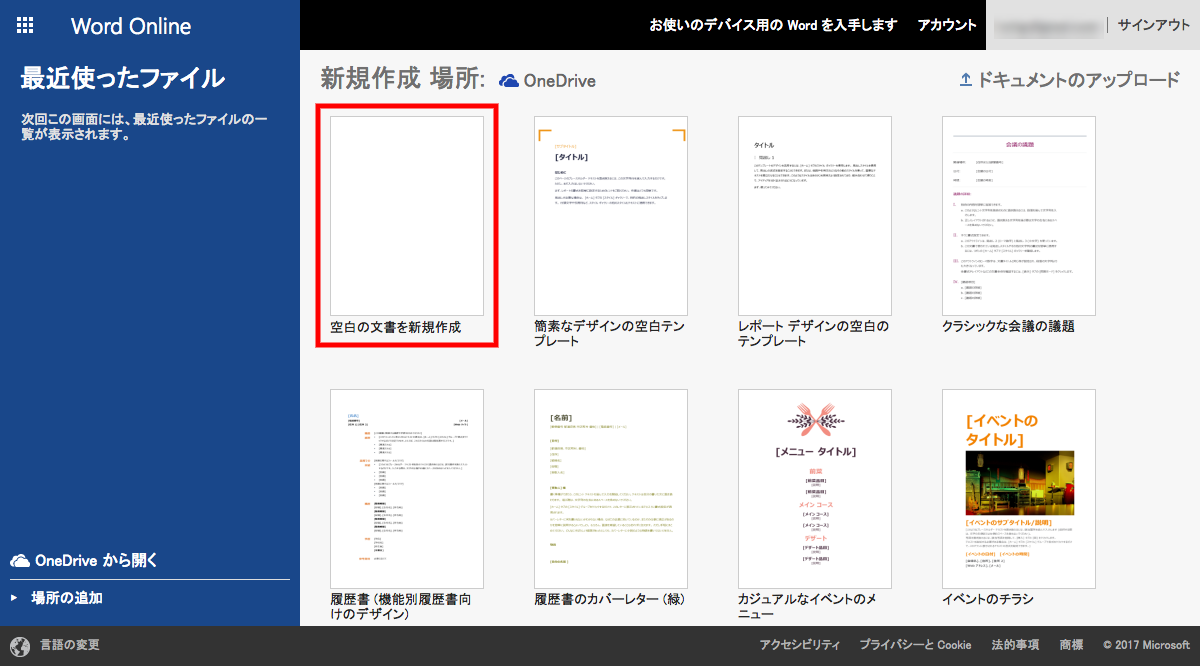Click the 履歴書のカバーレター (緑) label
The height and width of the screenshot is (666, 1200).
(x=610, y=600)
